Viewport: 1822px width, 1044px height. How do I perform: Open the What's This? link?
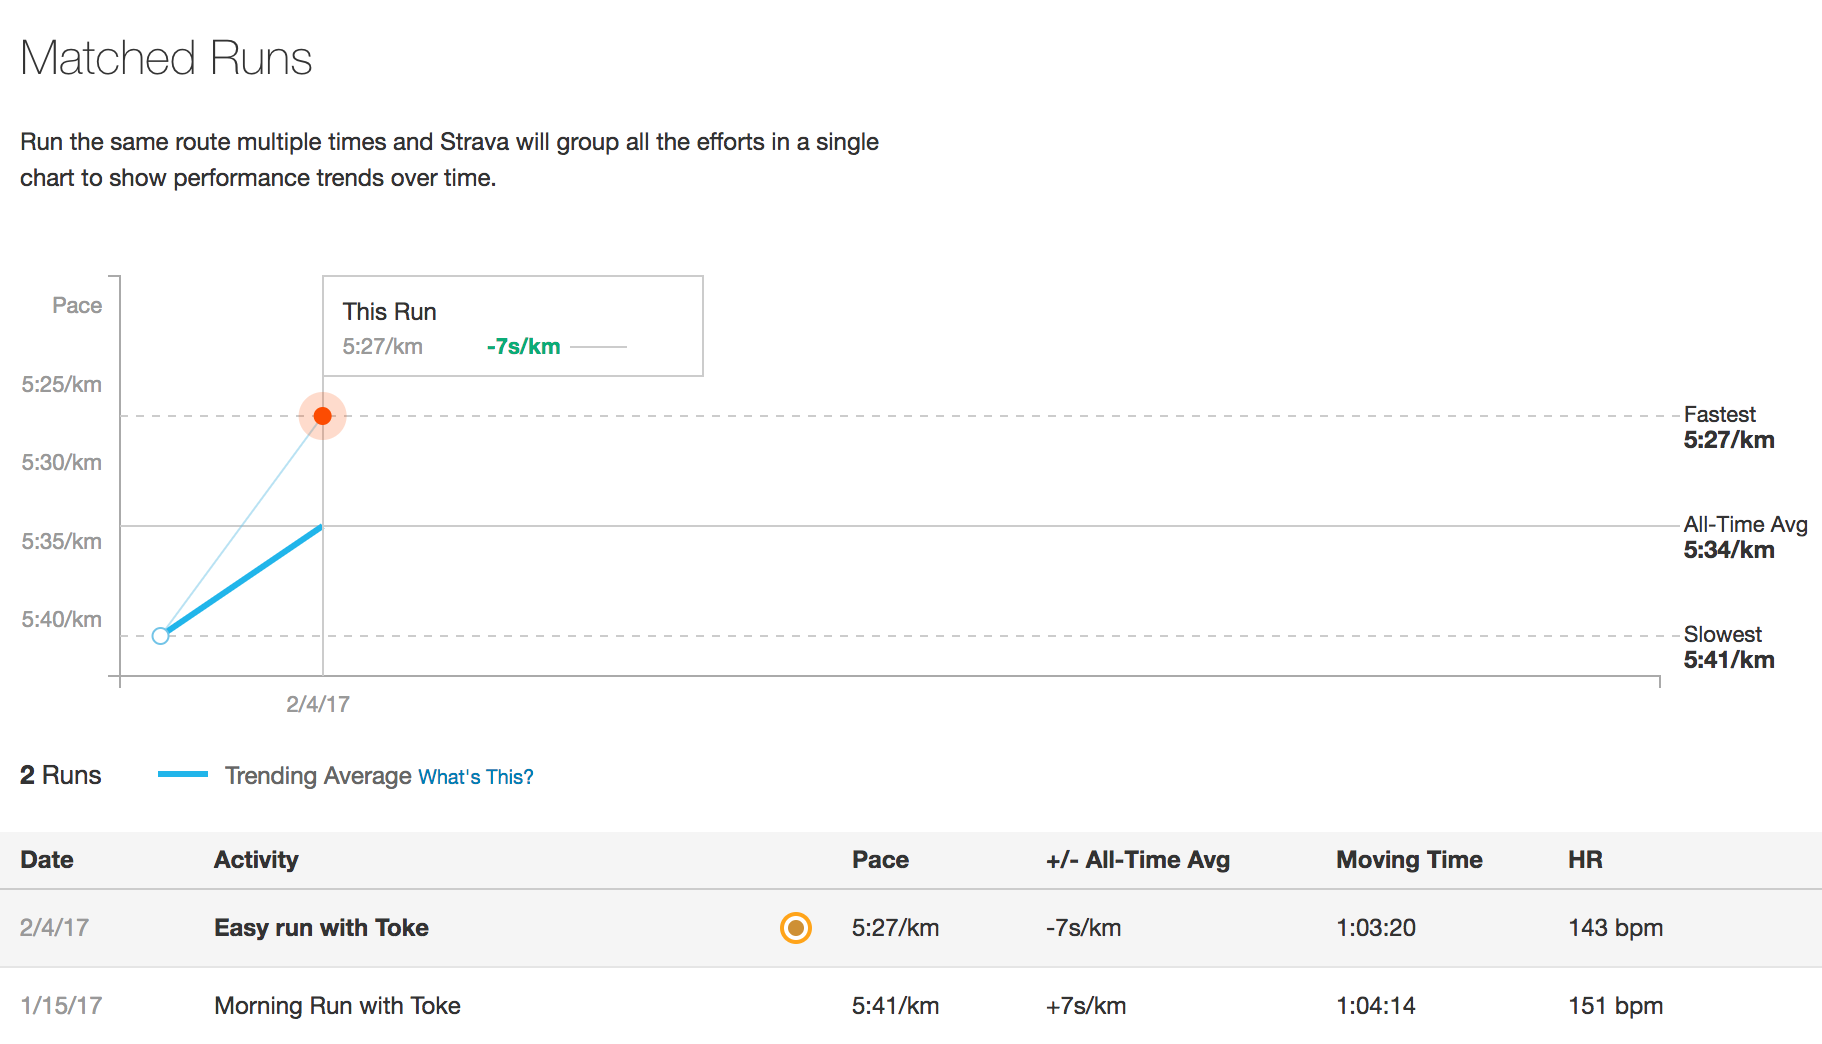tap(476, 777)
